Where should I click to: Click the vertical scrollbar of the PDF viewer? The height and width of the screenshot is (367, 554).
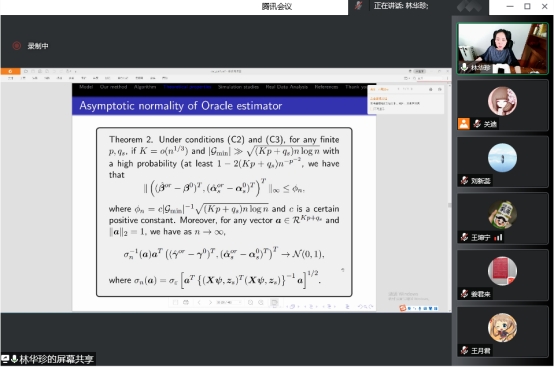coord(449,197)
